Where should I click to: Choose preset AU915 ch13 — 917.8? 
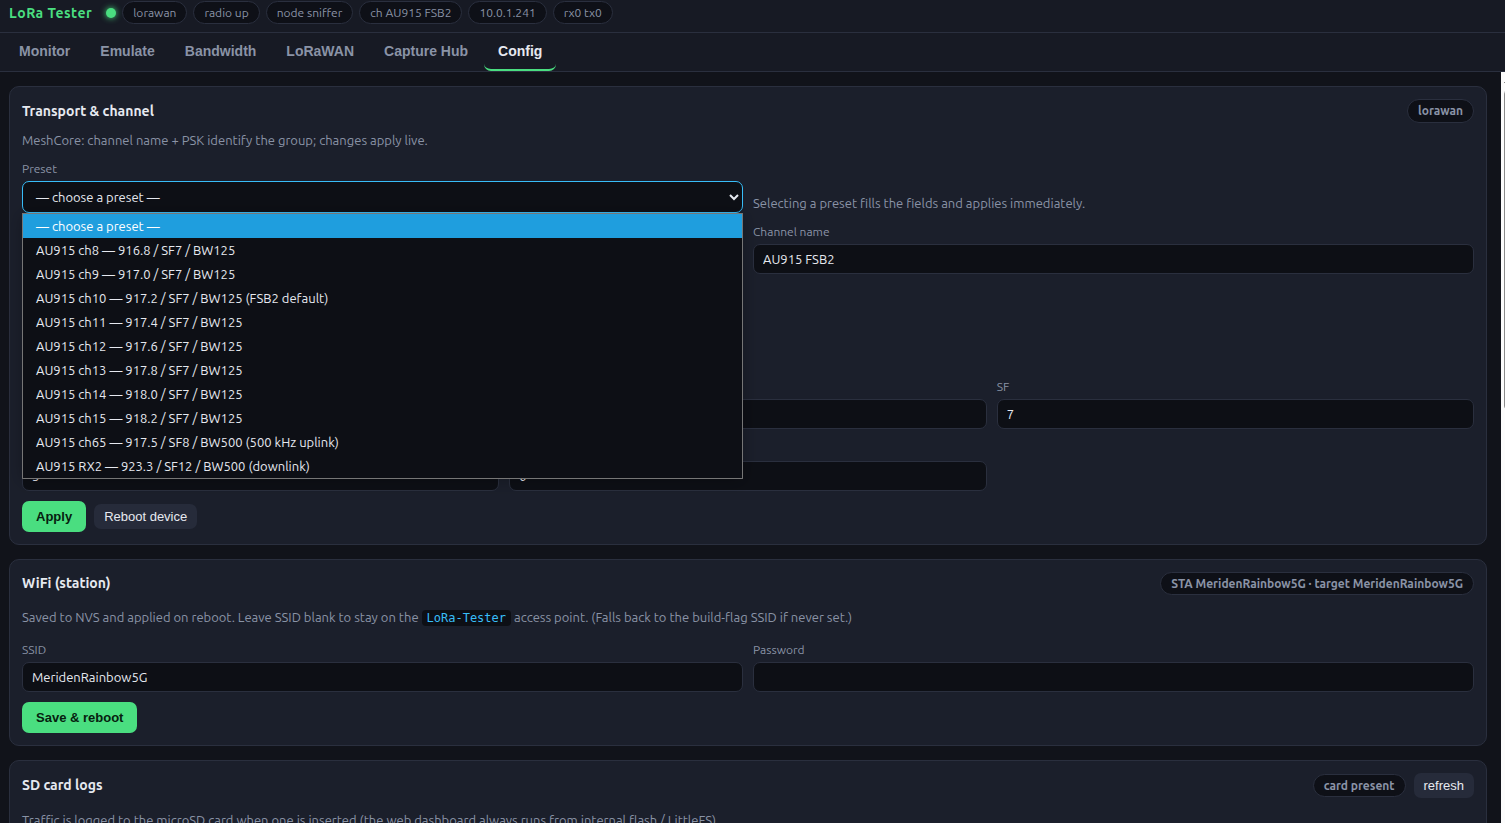[382, 370]
